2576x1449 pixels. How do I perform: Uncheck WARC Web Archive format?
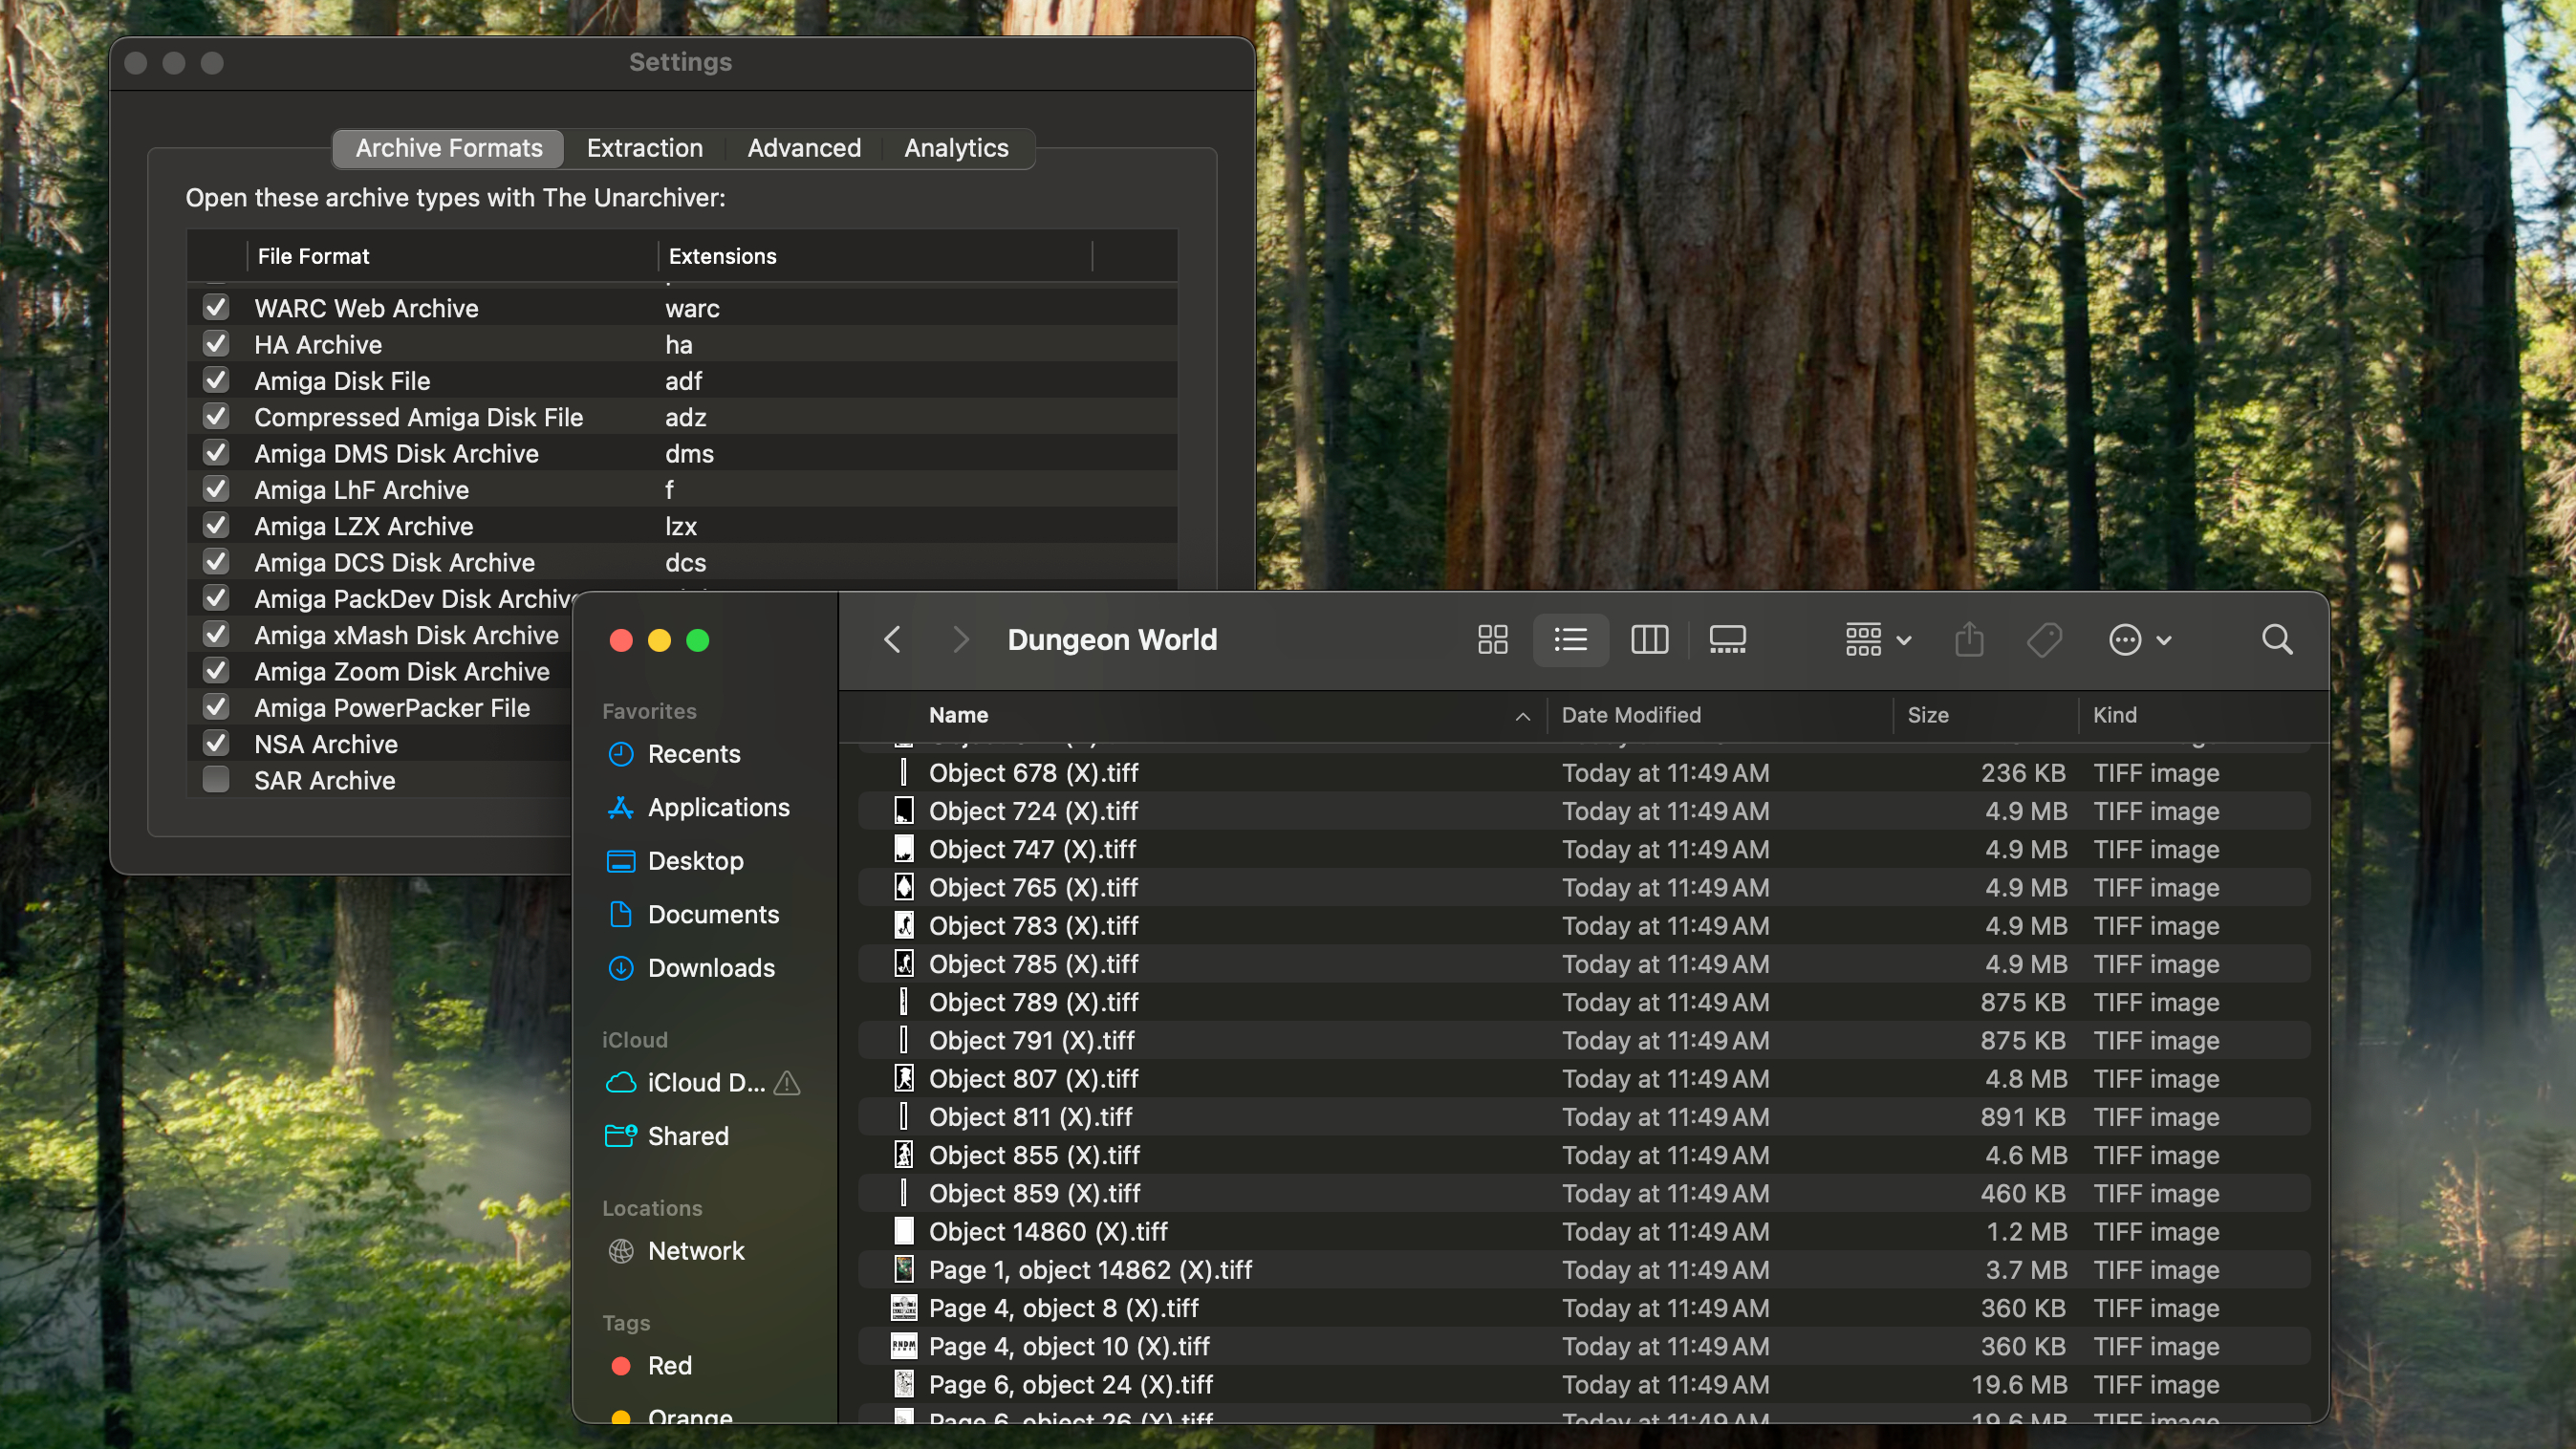216,308
